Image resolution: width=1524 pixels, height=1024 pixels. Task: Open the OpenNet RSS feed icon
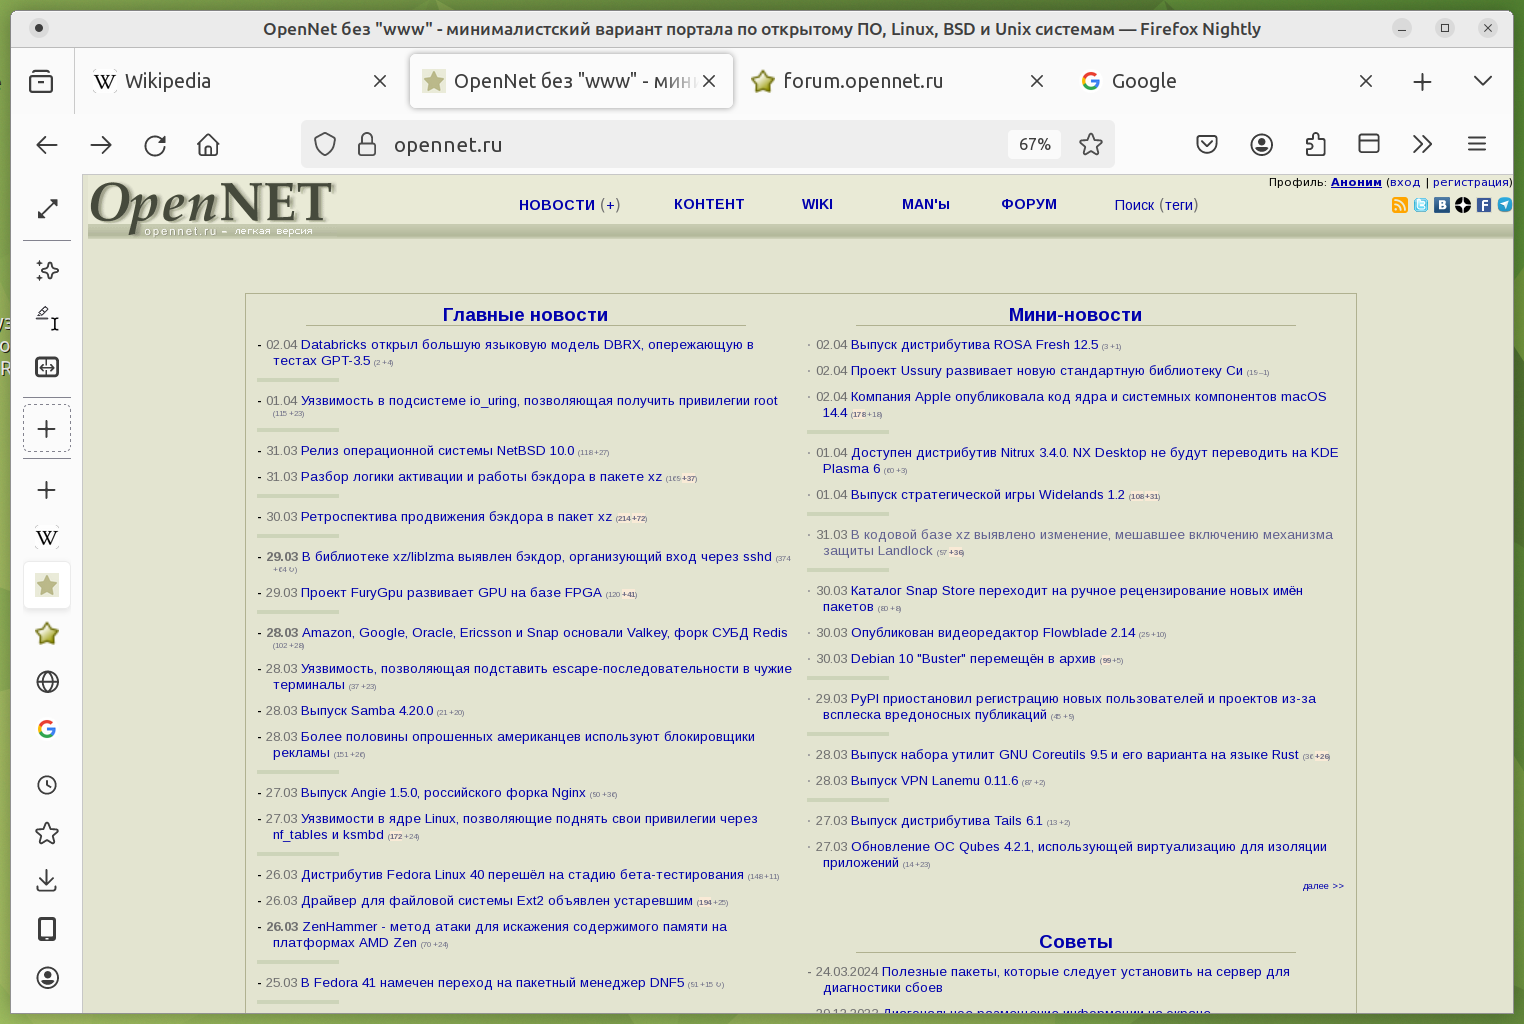[x=1400, y=205]
